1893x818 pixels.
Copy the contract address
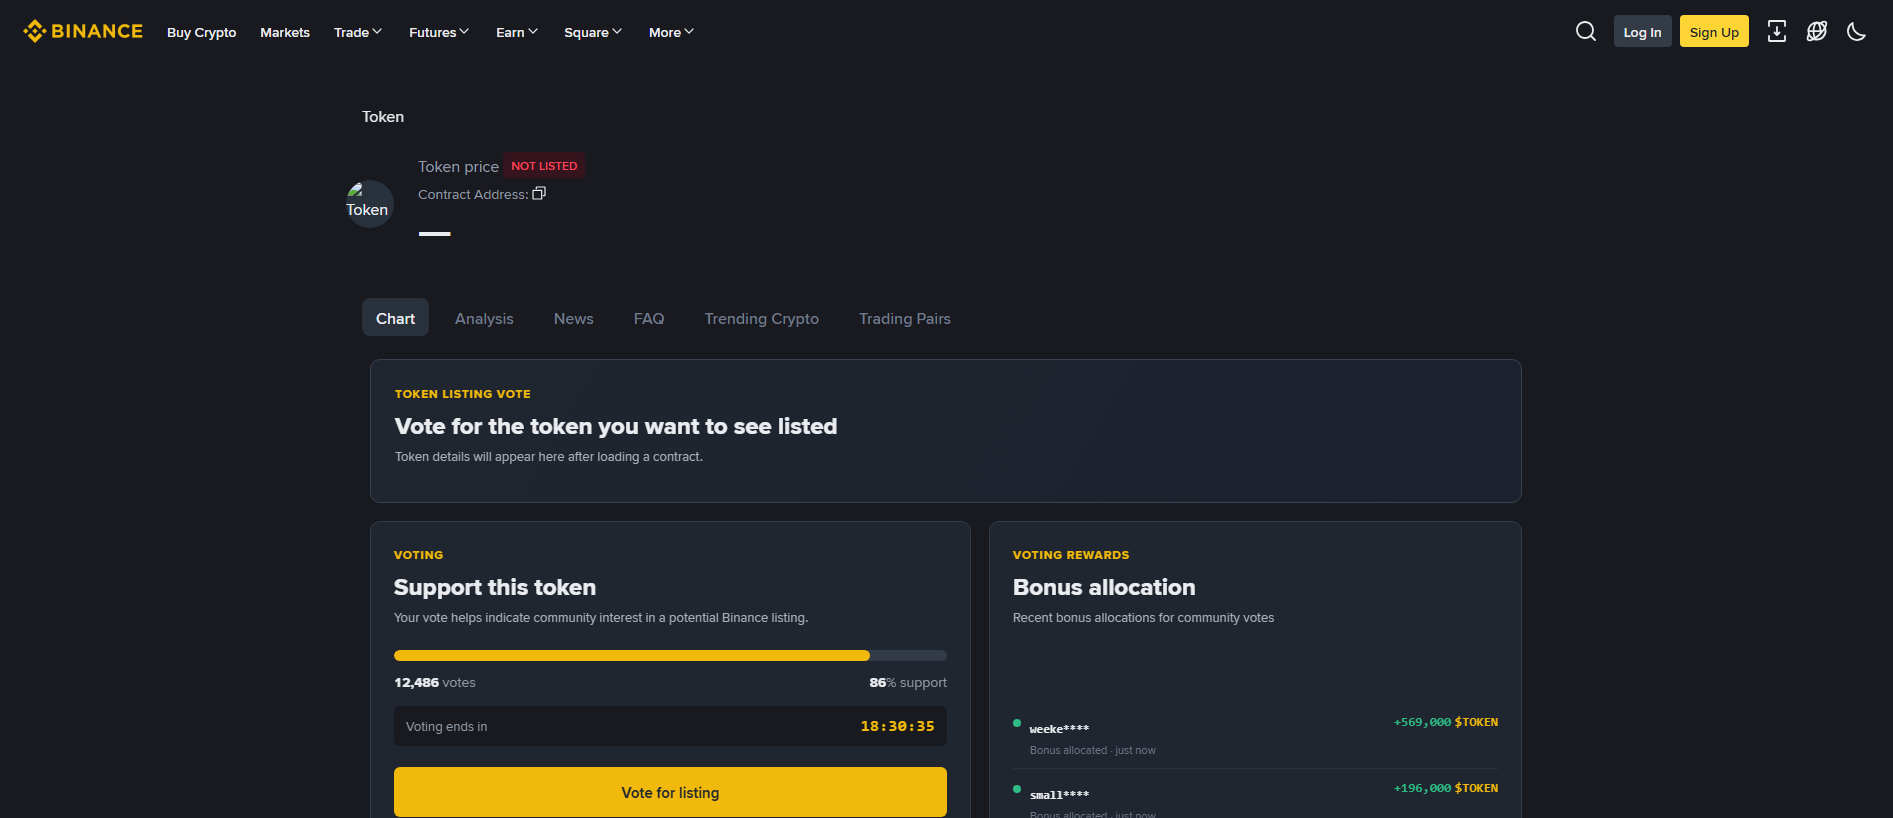tap(539, 194)
